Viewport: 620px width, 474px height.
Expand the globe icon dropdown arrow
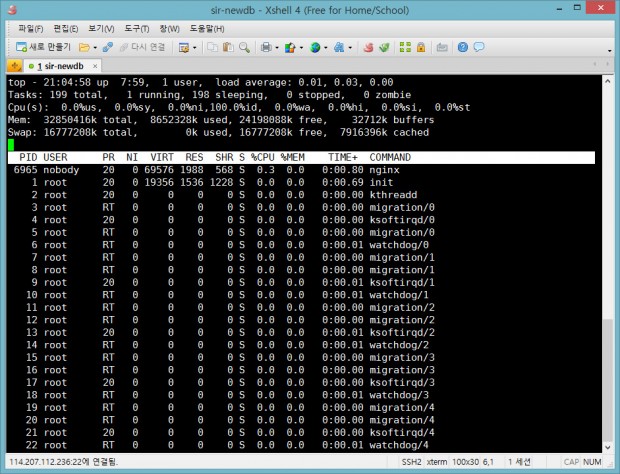coord(326,47)
